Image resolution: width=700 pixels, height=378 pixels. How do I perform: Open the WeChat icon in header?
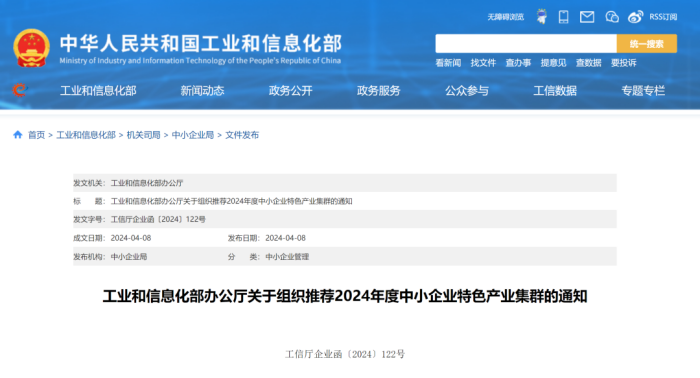[612, 17]
